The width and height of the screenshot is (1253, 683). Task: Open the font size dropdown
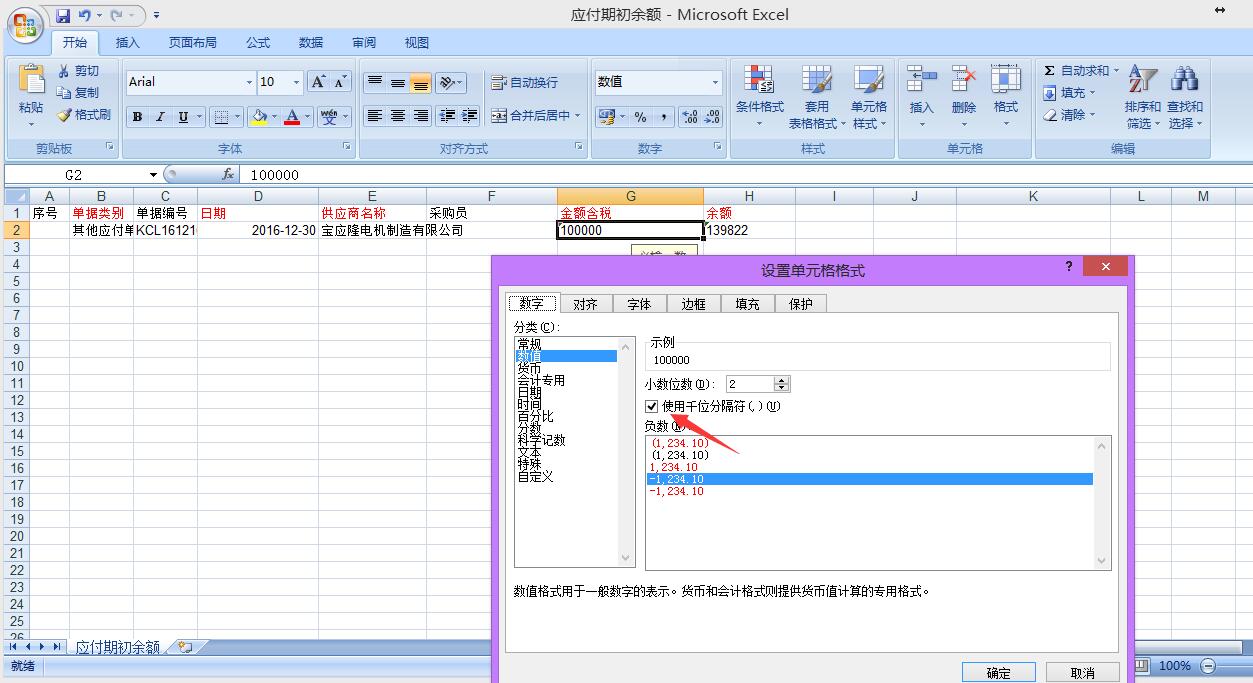(296, 82)
